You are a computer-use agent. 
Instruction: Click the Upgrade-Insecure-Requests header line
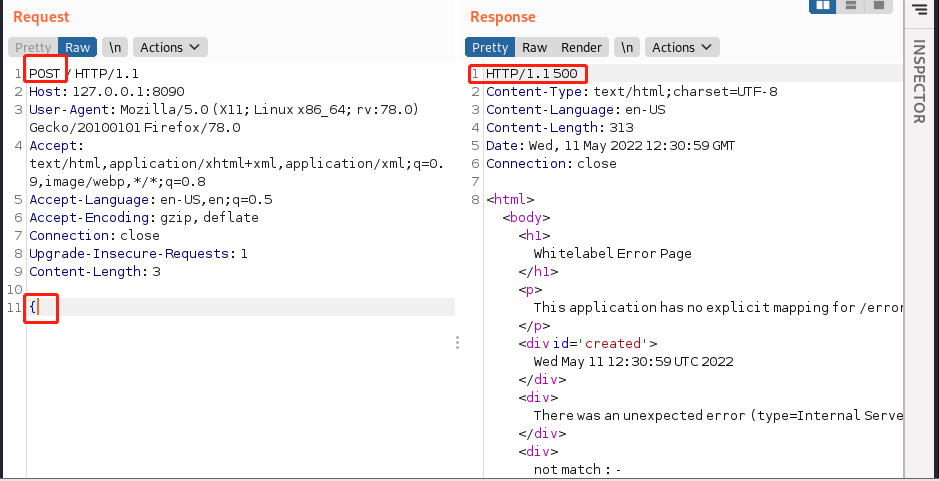coord(138,253)
